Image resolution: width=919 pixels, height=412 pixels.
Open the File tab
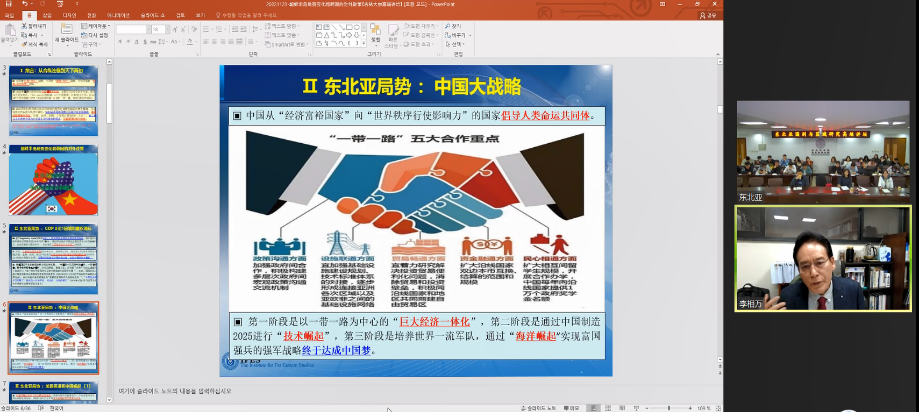pos(9,16)
